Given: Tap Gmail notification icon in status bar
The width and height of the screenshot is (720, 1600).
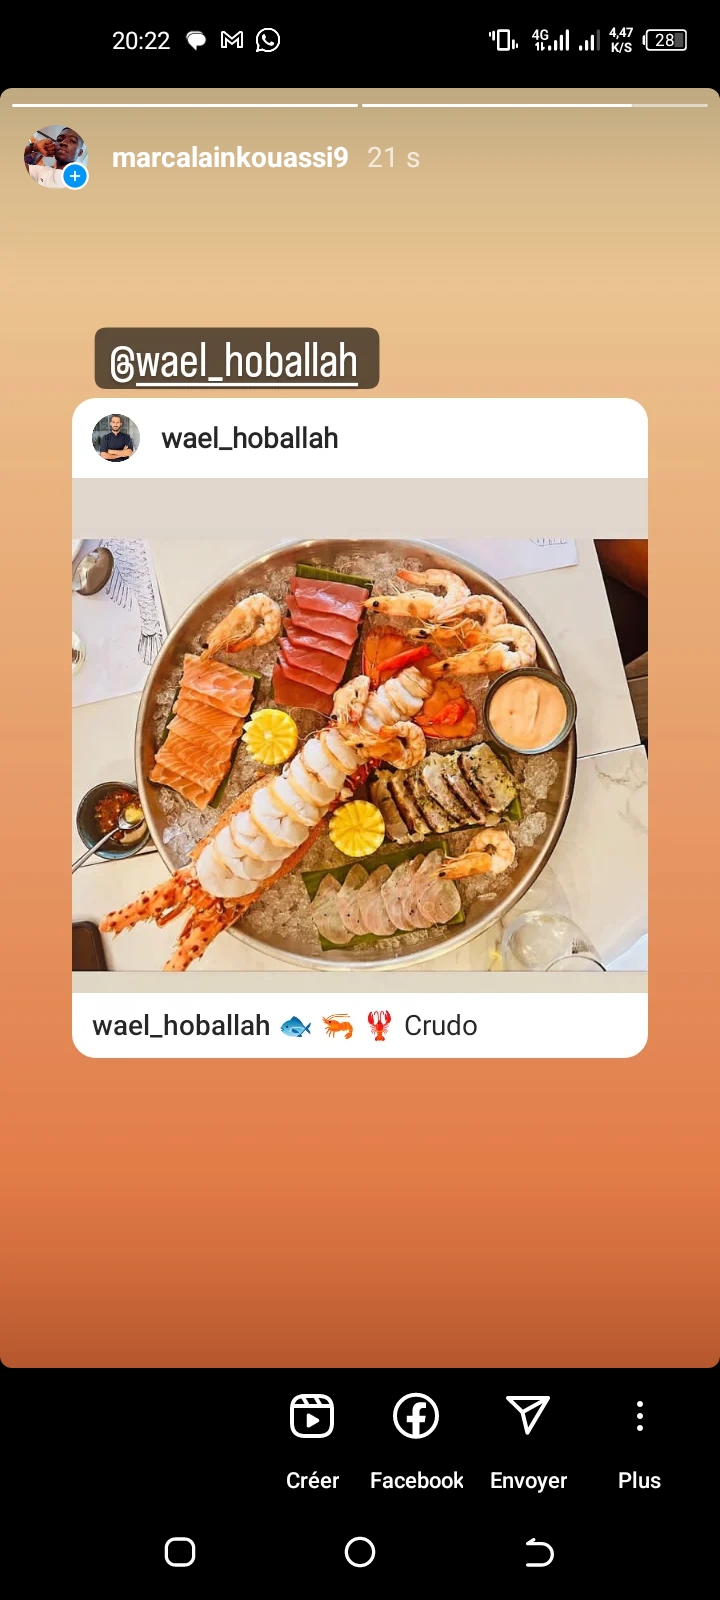Looking at the screenshot, I should [232, 40].
